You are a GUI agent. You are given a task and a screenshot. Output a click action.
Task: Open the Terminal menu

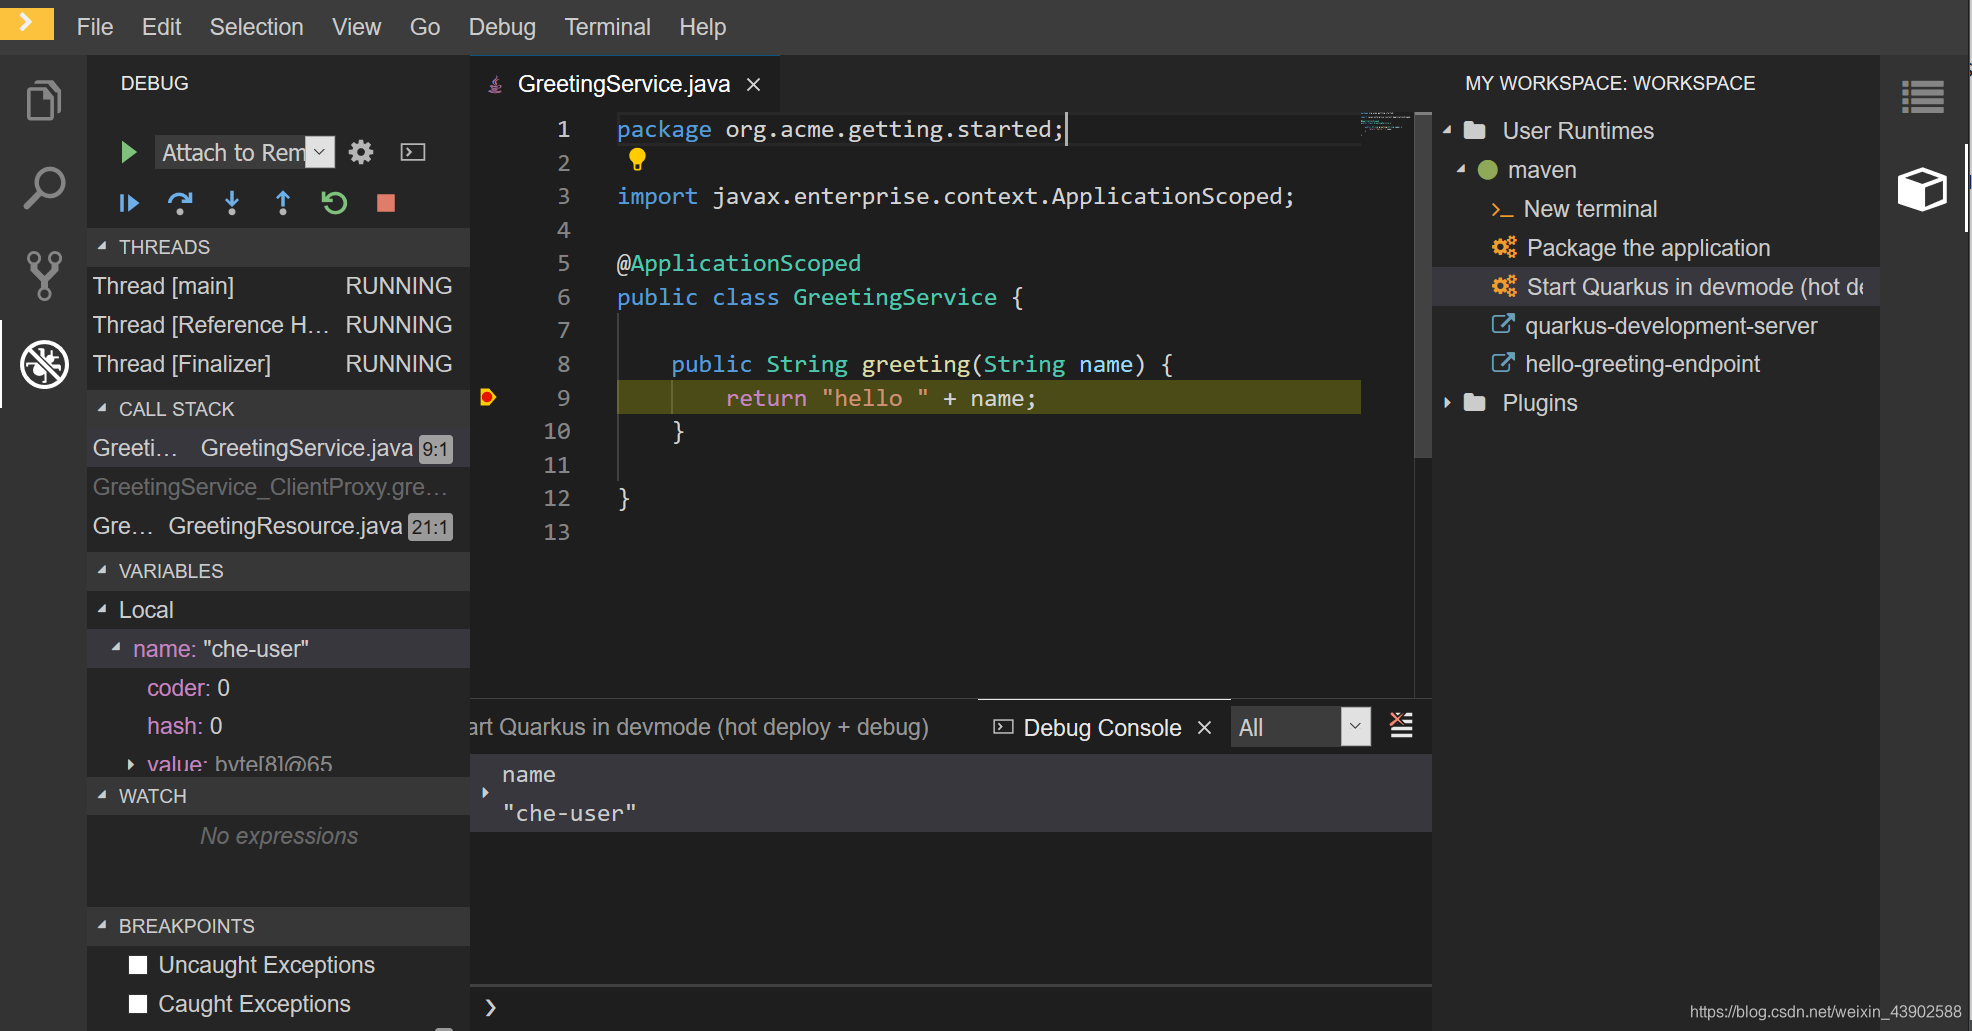[x=607, y=27]
